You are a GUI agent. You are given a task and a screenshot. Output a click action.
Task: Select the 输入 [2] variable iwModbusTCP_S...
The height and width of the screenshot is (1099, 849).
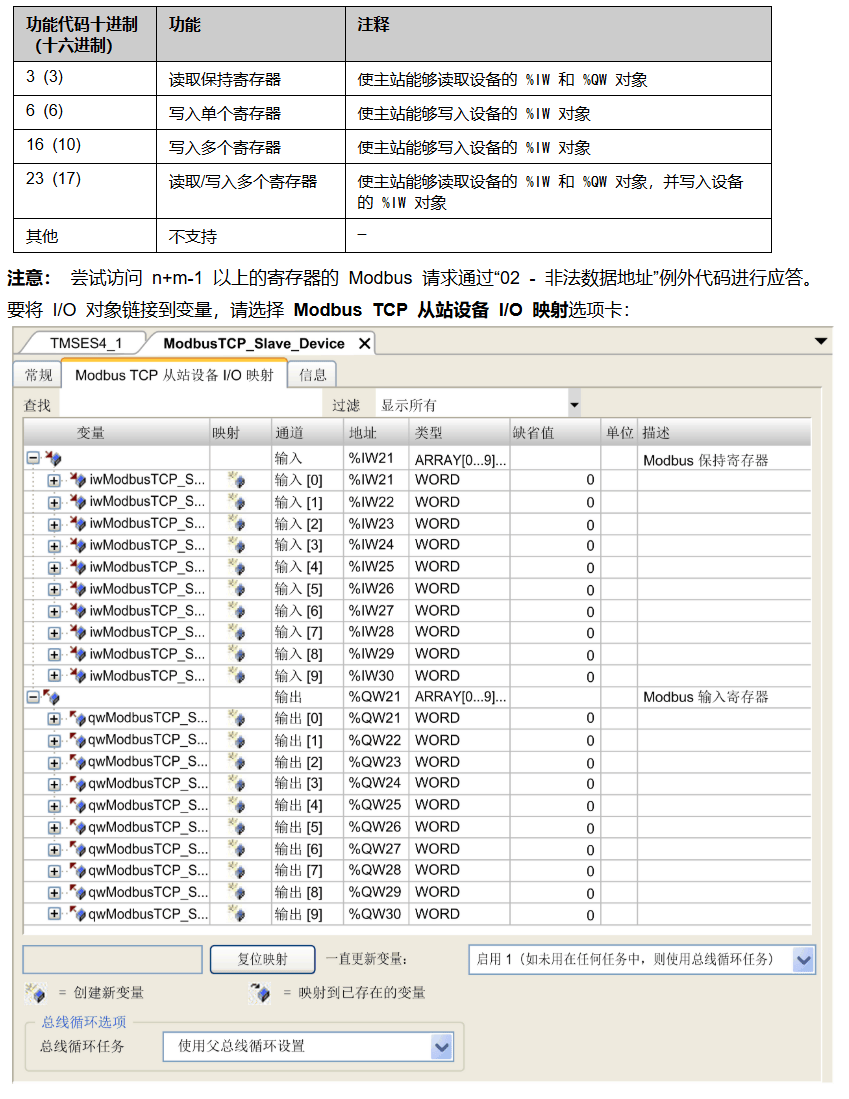(147, 524)
